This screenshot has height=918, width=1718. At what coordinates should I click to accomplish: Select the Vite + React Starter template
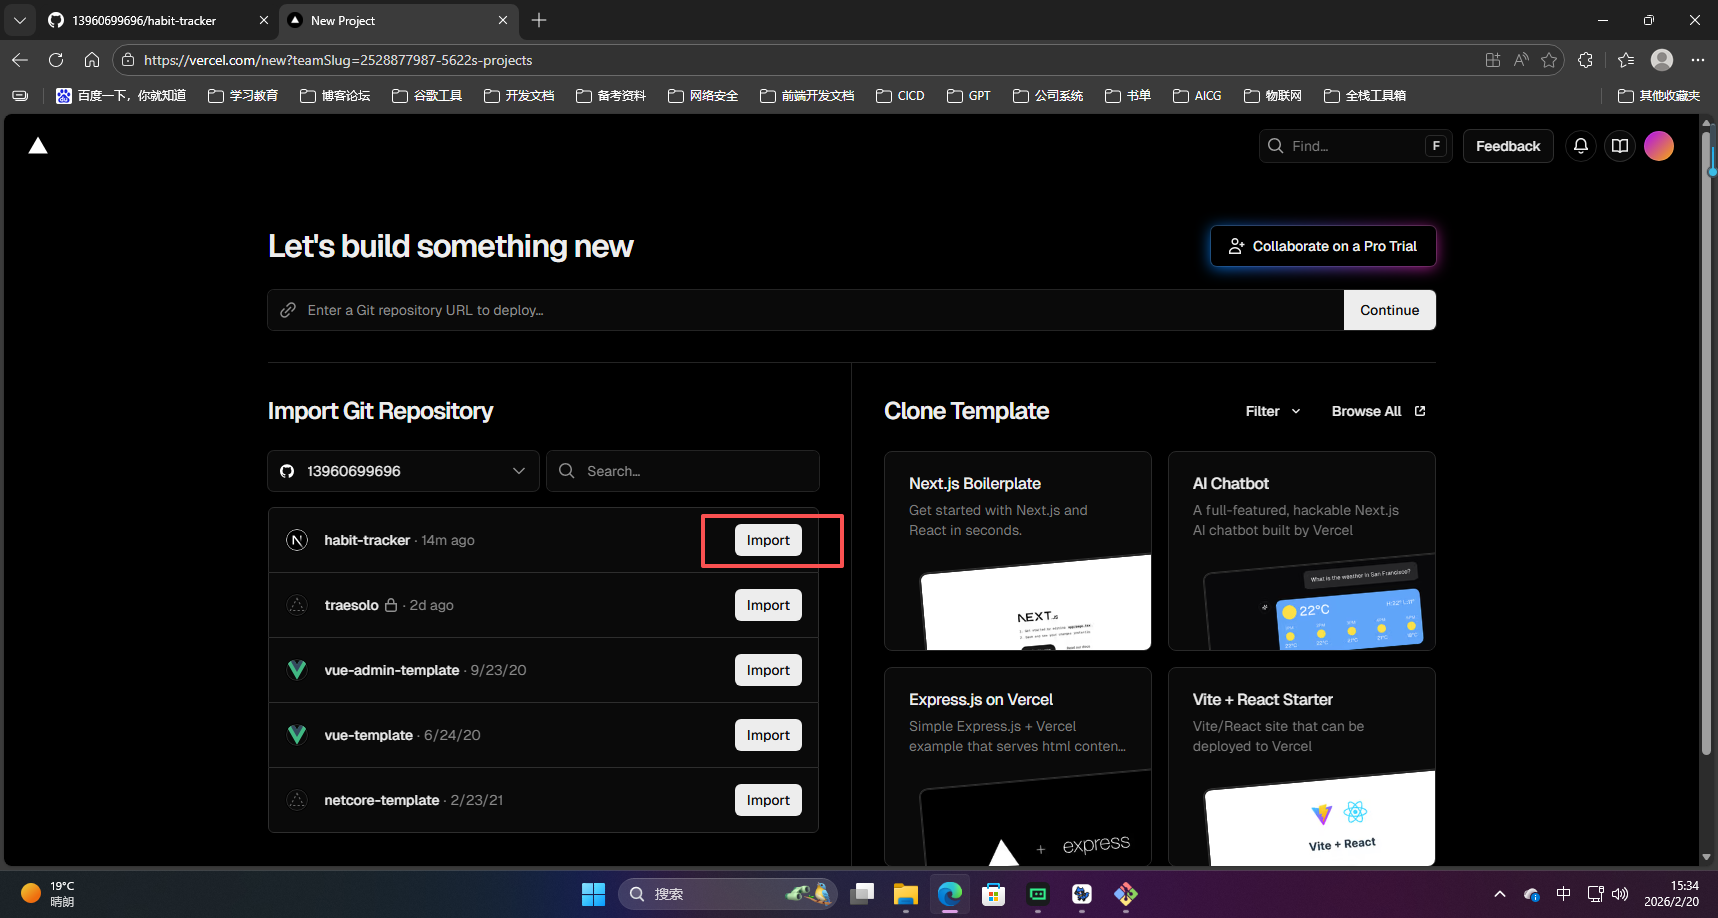1302,766
